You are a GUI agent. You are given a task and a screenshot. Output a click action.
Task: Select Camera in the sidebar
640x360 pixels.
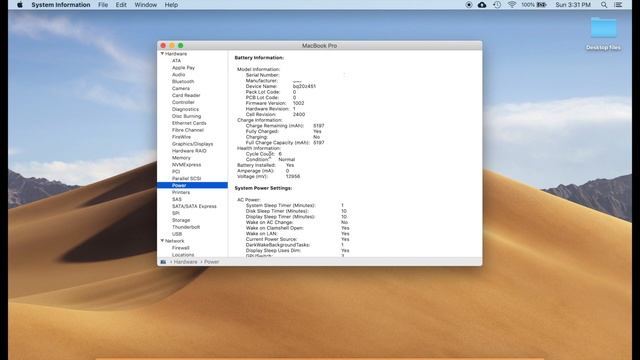[x=180, y=89]
